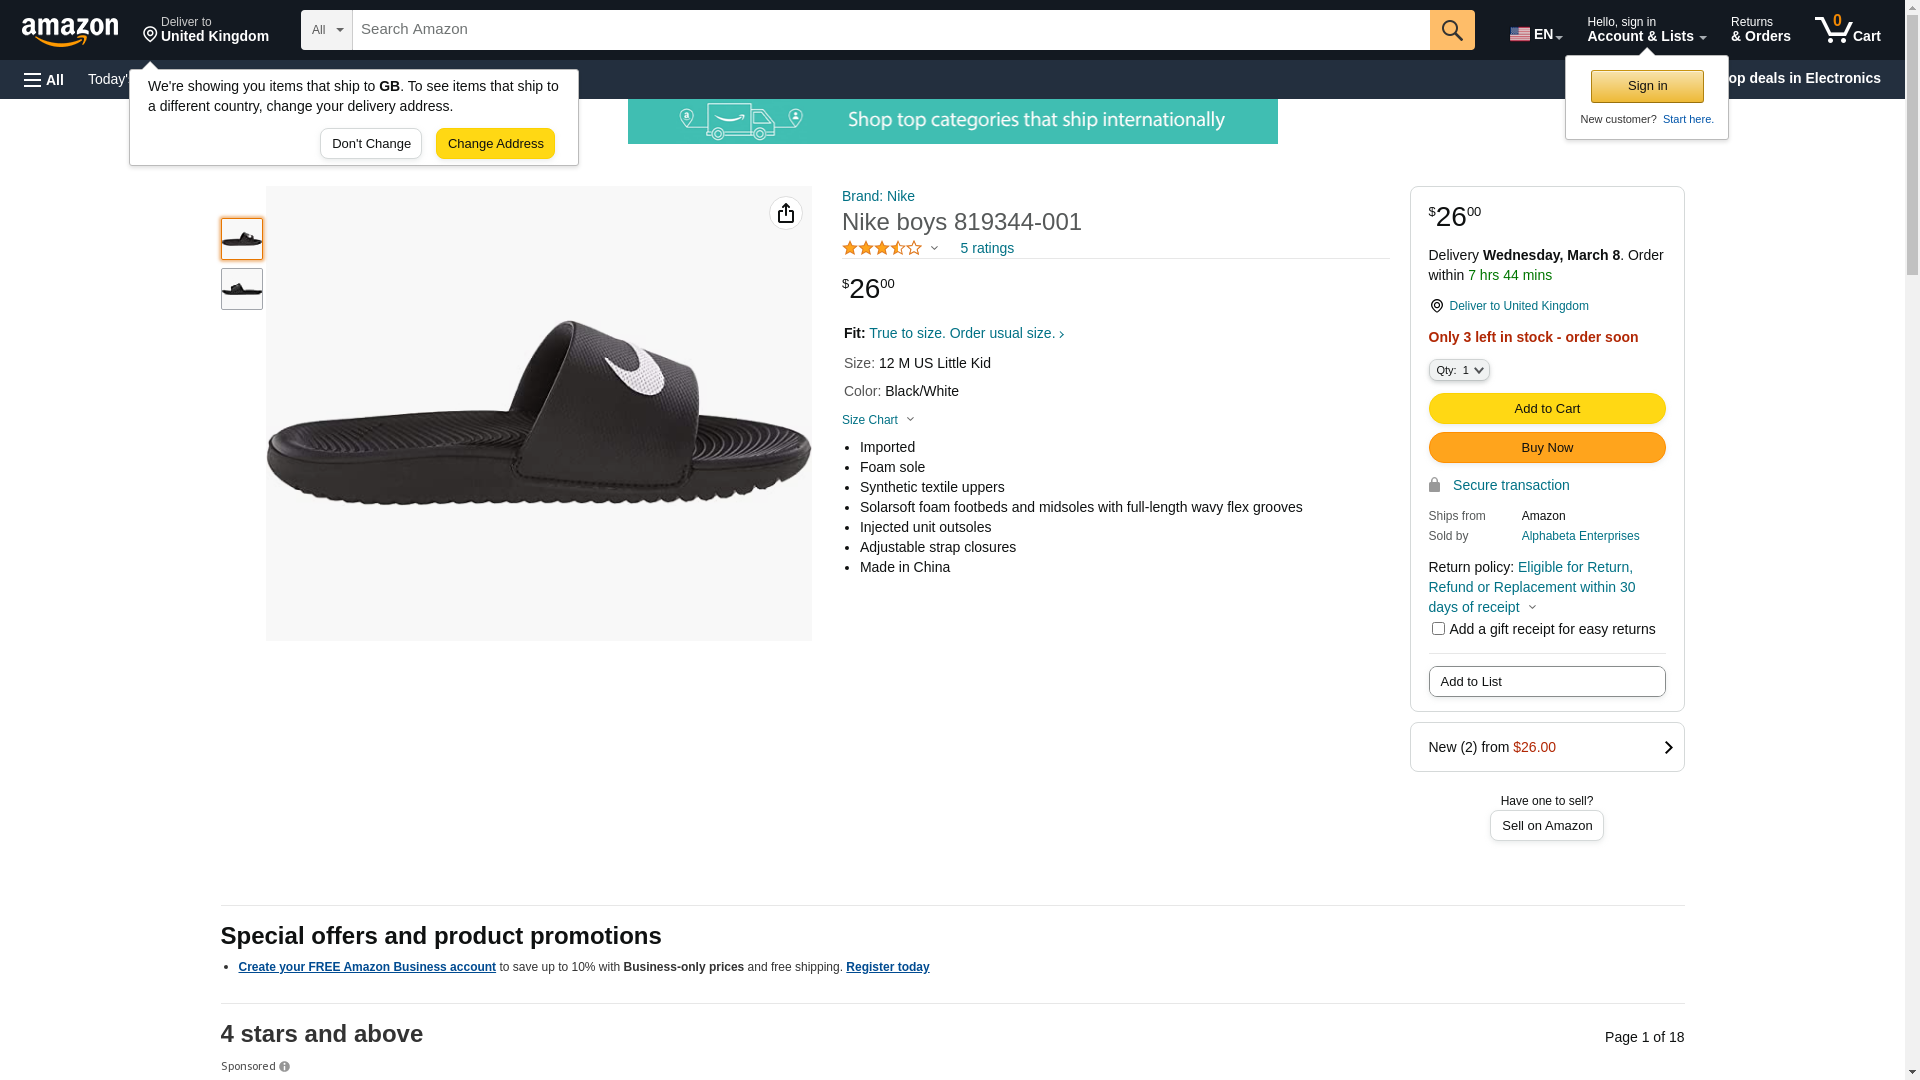Click the Buy Now button

[1546, 447]
